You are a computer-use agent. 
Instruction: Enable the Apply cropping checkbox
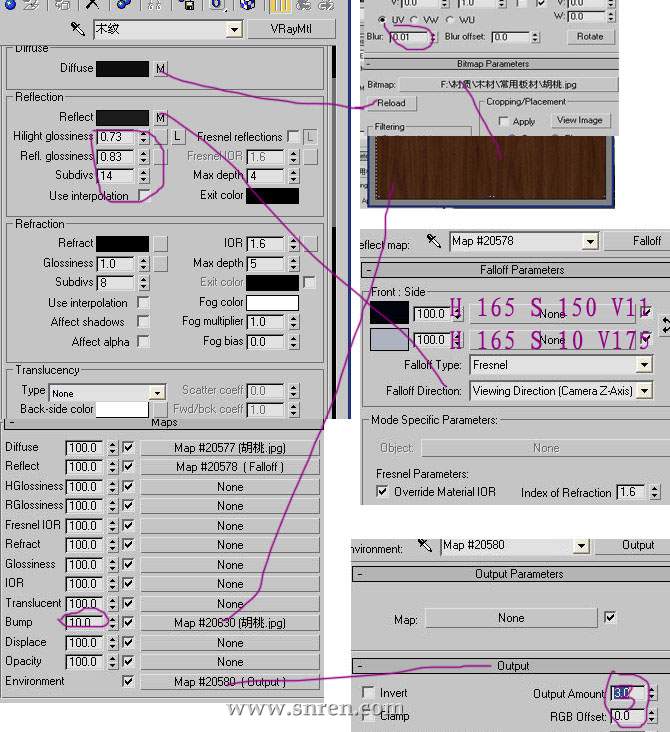[503, 121]
